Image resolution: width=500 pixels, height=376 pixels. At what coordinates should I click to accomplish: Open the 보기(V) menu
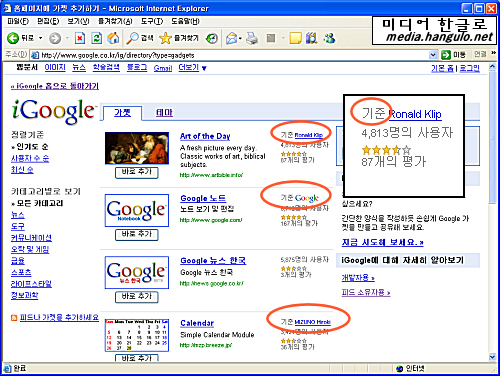[x=78, y=21]
